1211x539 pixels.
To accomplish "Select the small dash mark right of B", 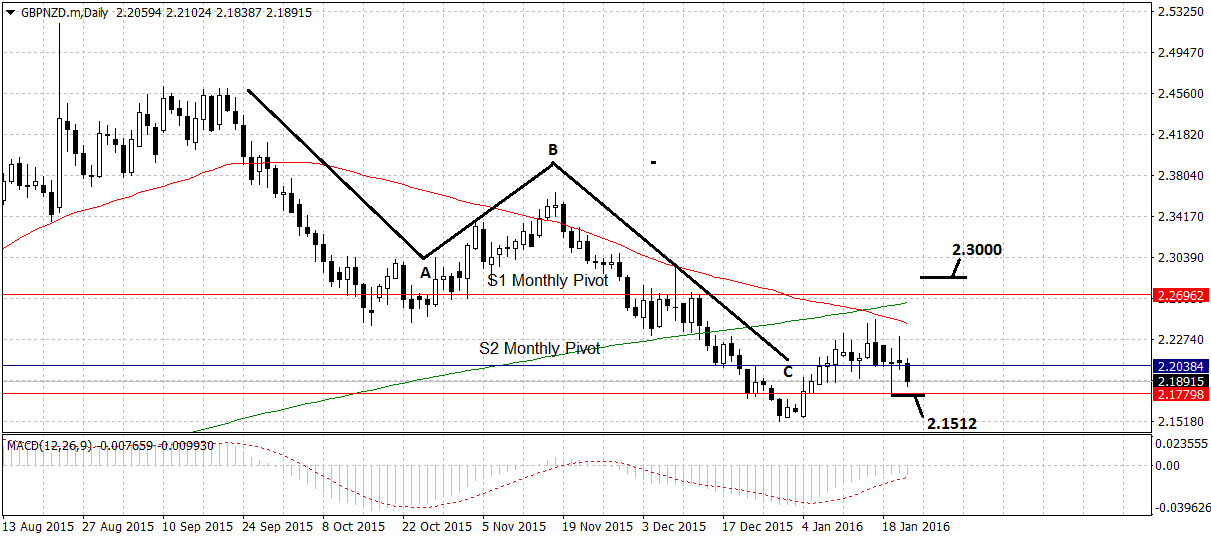I will tap(653, 162).
